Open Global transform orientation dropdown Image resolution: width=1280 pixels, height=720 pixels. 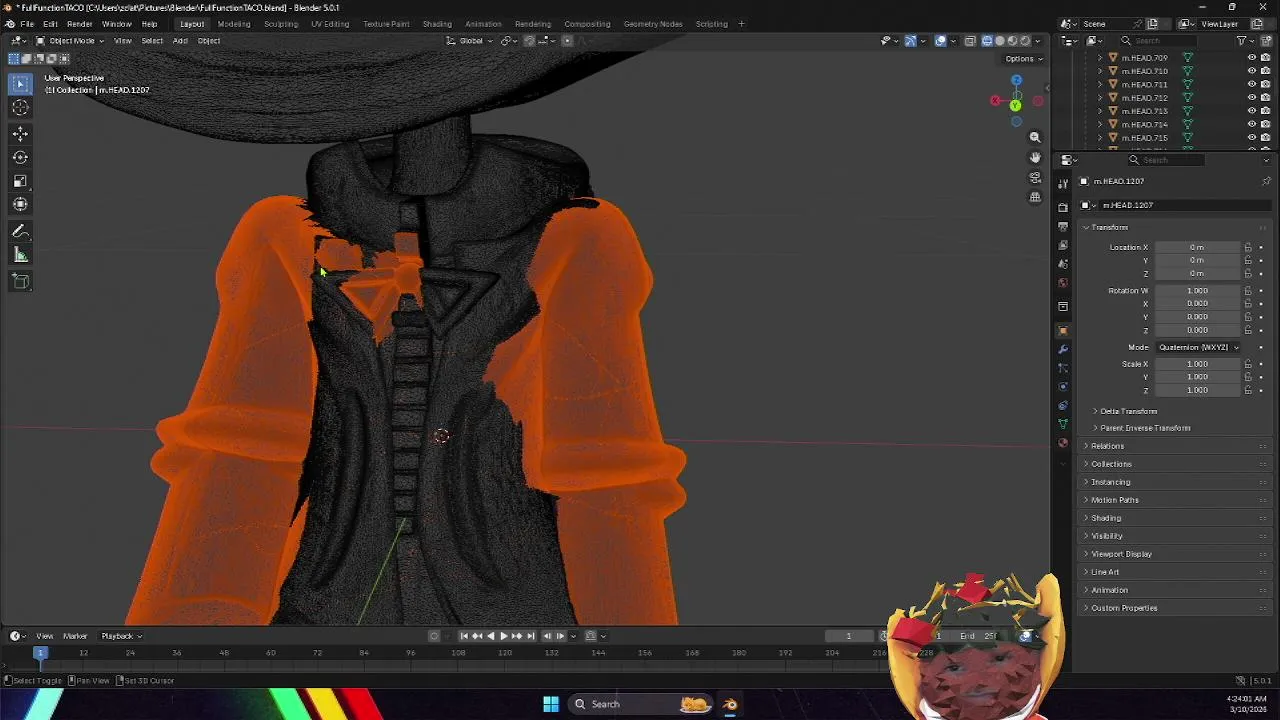[x=469, y=41]
